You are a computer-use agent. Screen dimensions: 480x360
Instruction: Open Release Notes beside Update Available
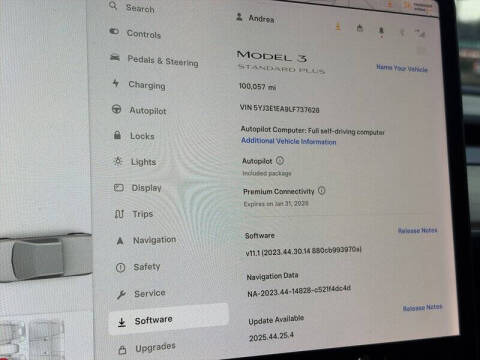[422, 307]
